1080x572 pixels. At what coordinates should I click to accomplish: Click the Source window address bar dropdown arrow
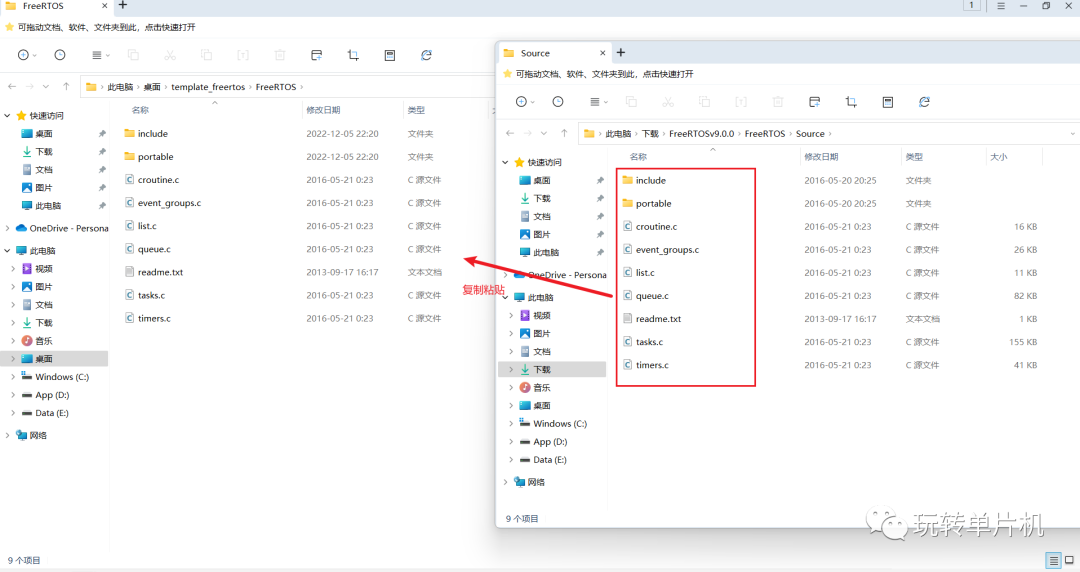[1072, 134]
